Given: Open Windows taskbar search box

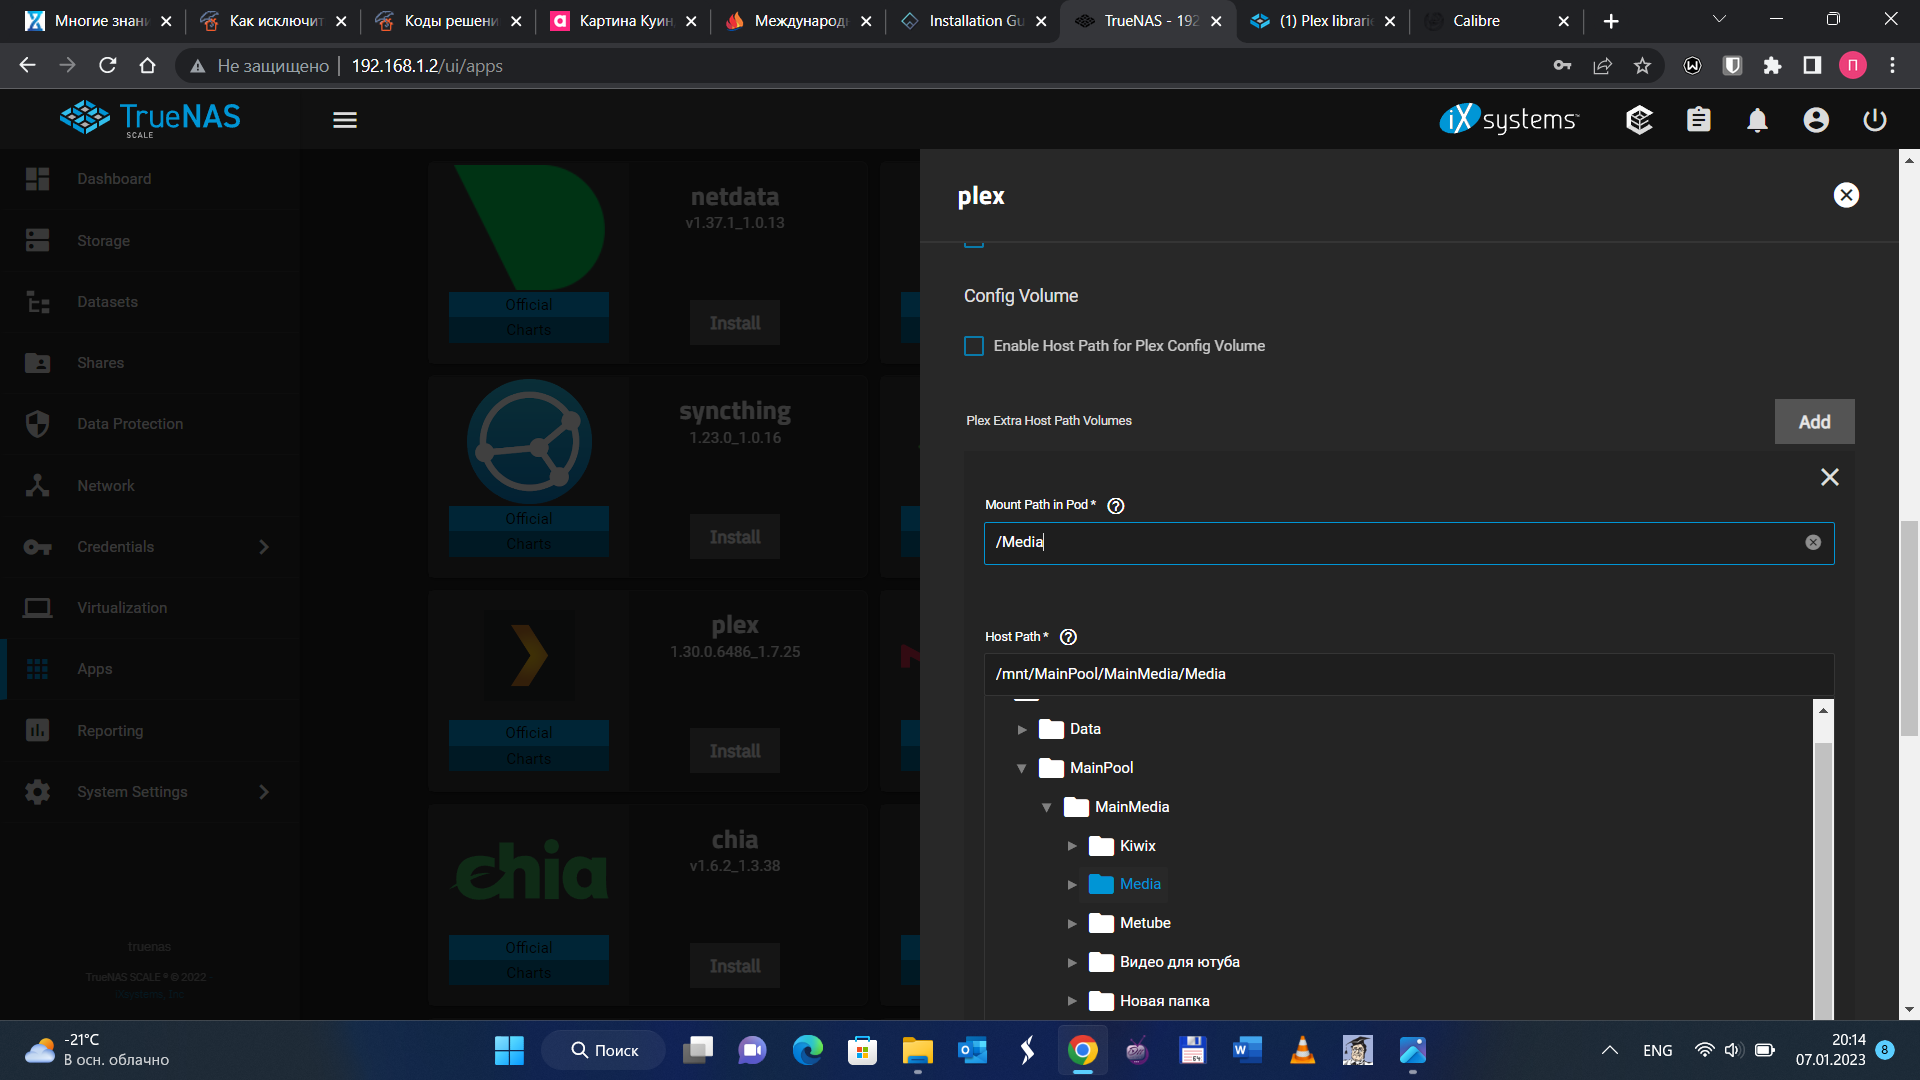Looking at the screenshot, I should pos(604,1050).
